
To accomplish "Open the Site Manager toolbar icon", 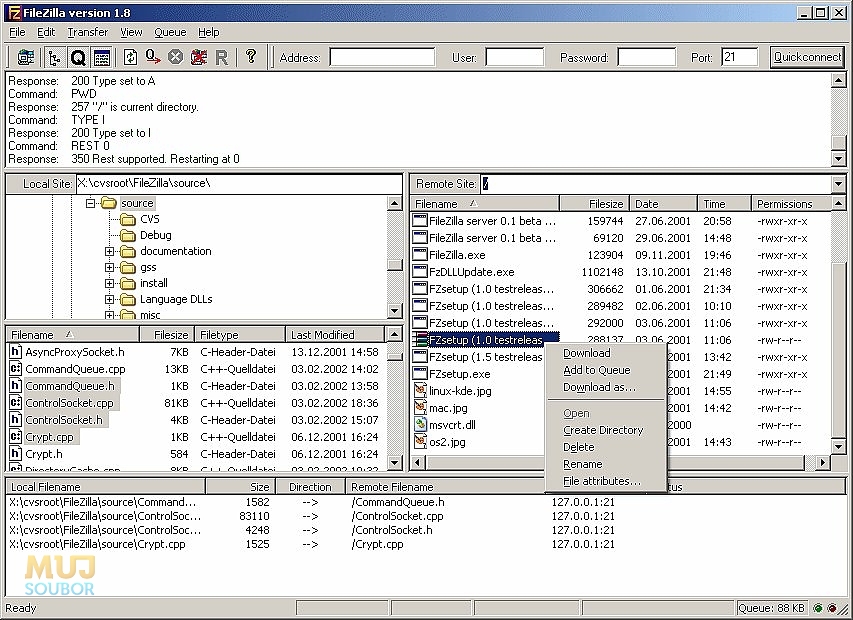I will click(x=26, y=57).
